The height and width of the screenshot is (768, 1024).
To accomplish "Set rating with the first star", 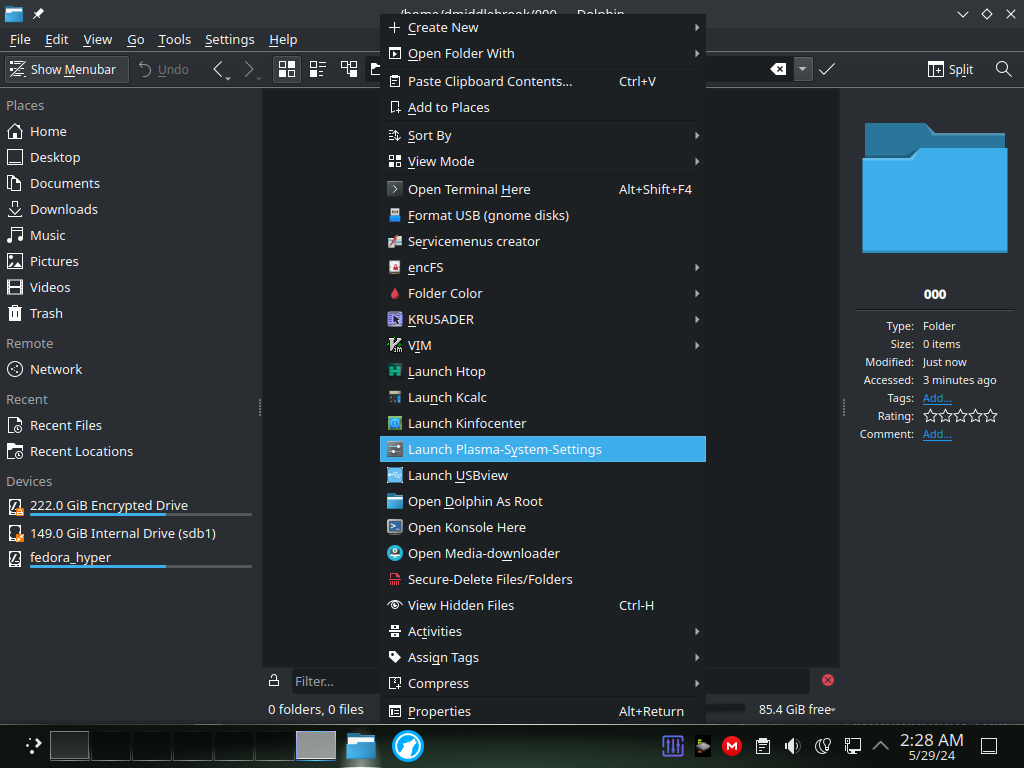I will point(930,416).
